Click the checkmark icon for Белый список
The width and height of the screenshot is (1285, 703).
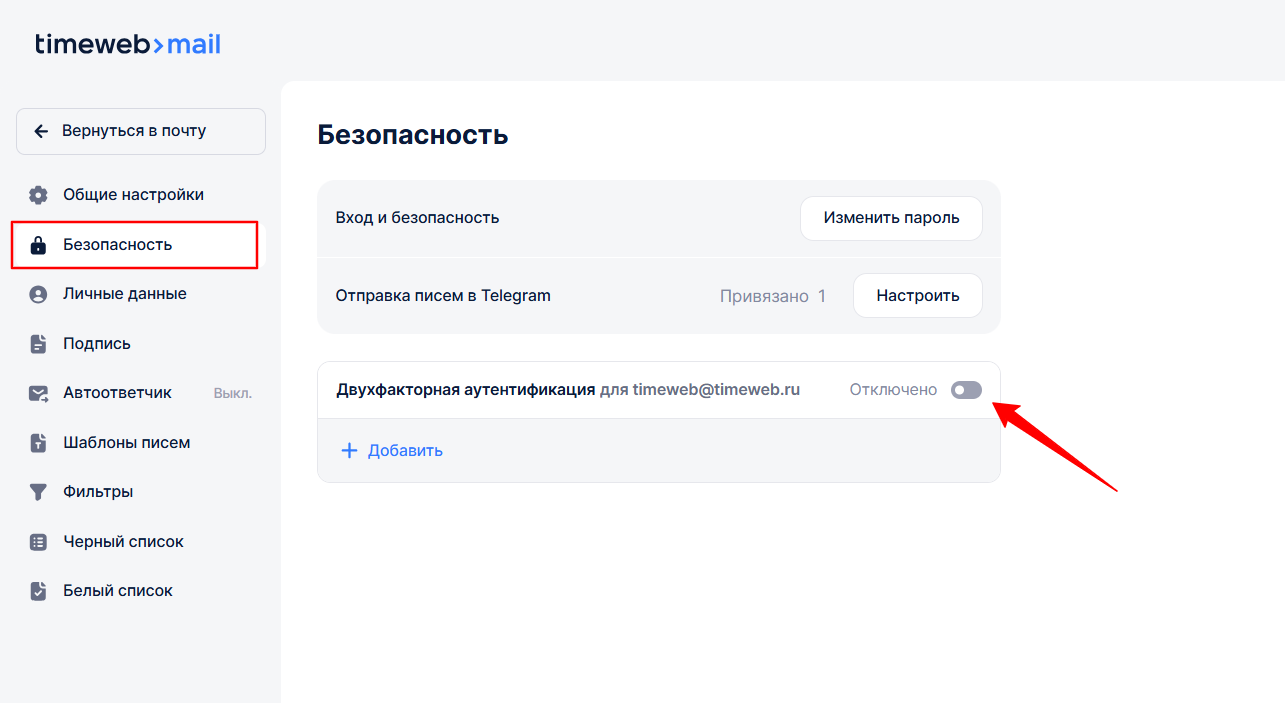pos(38,591)
